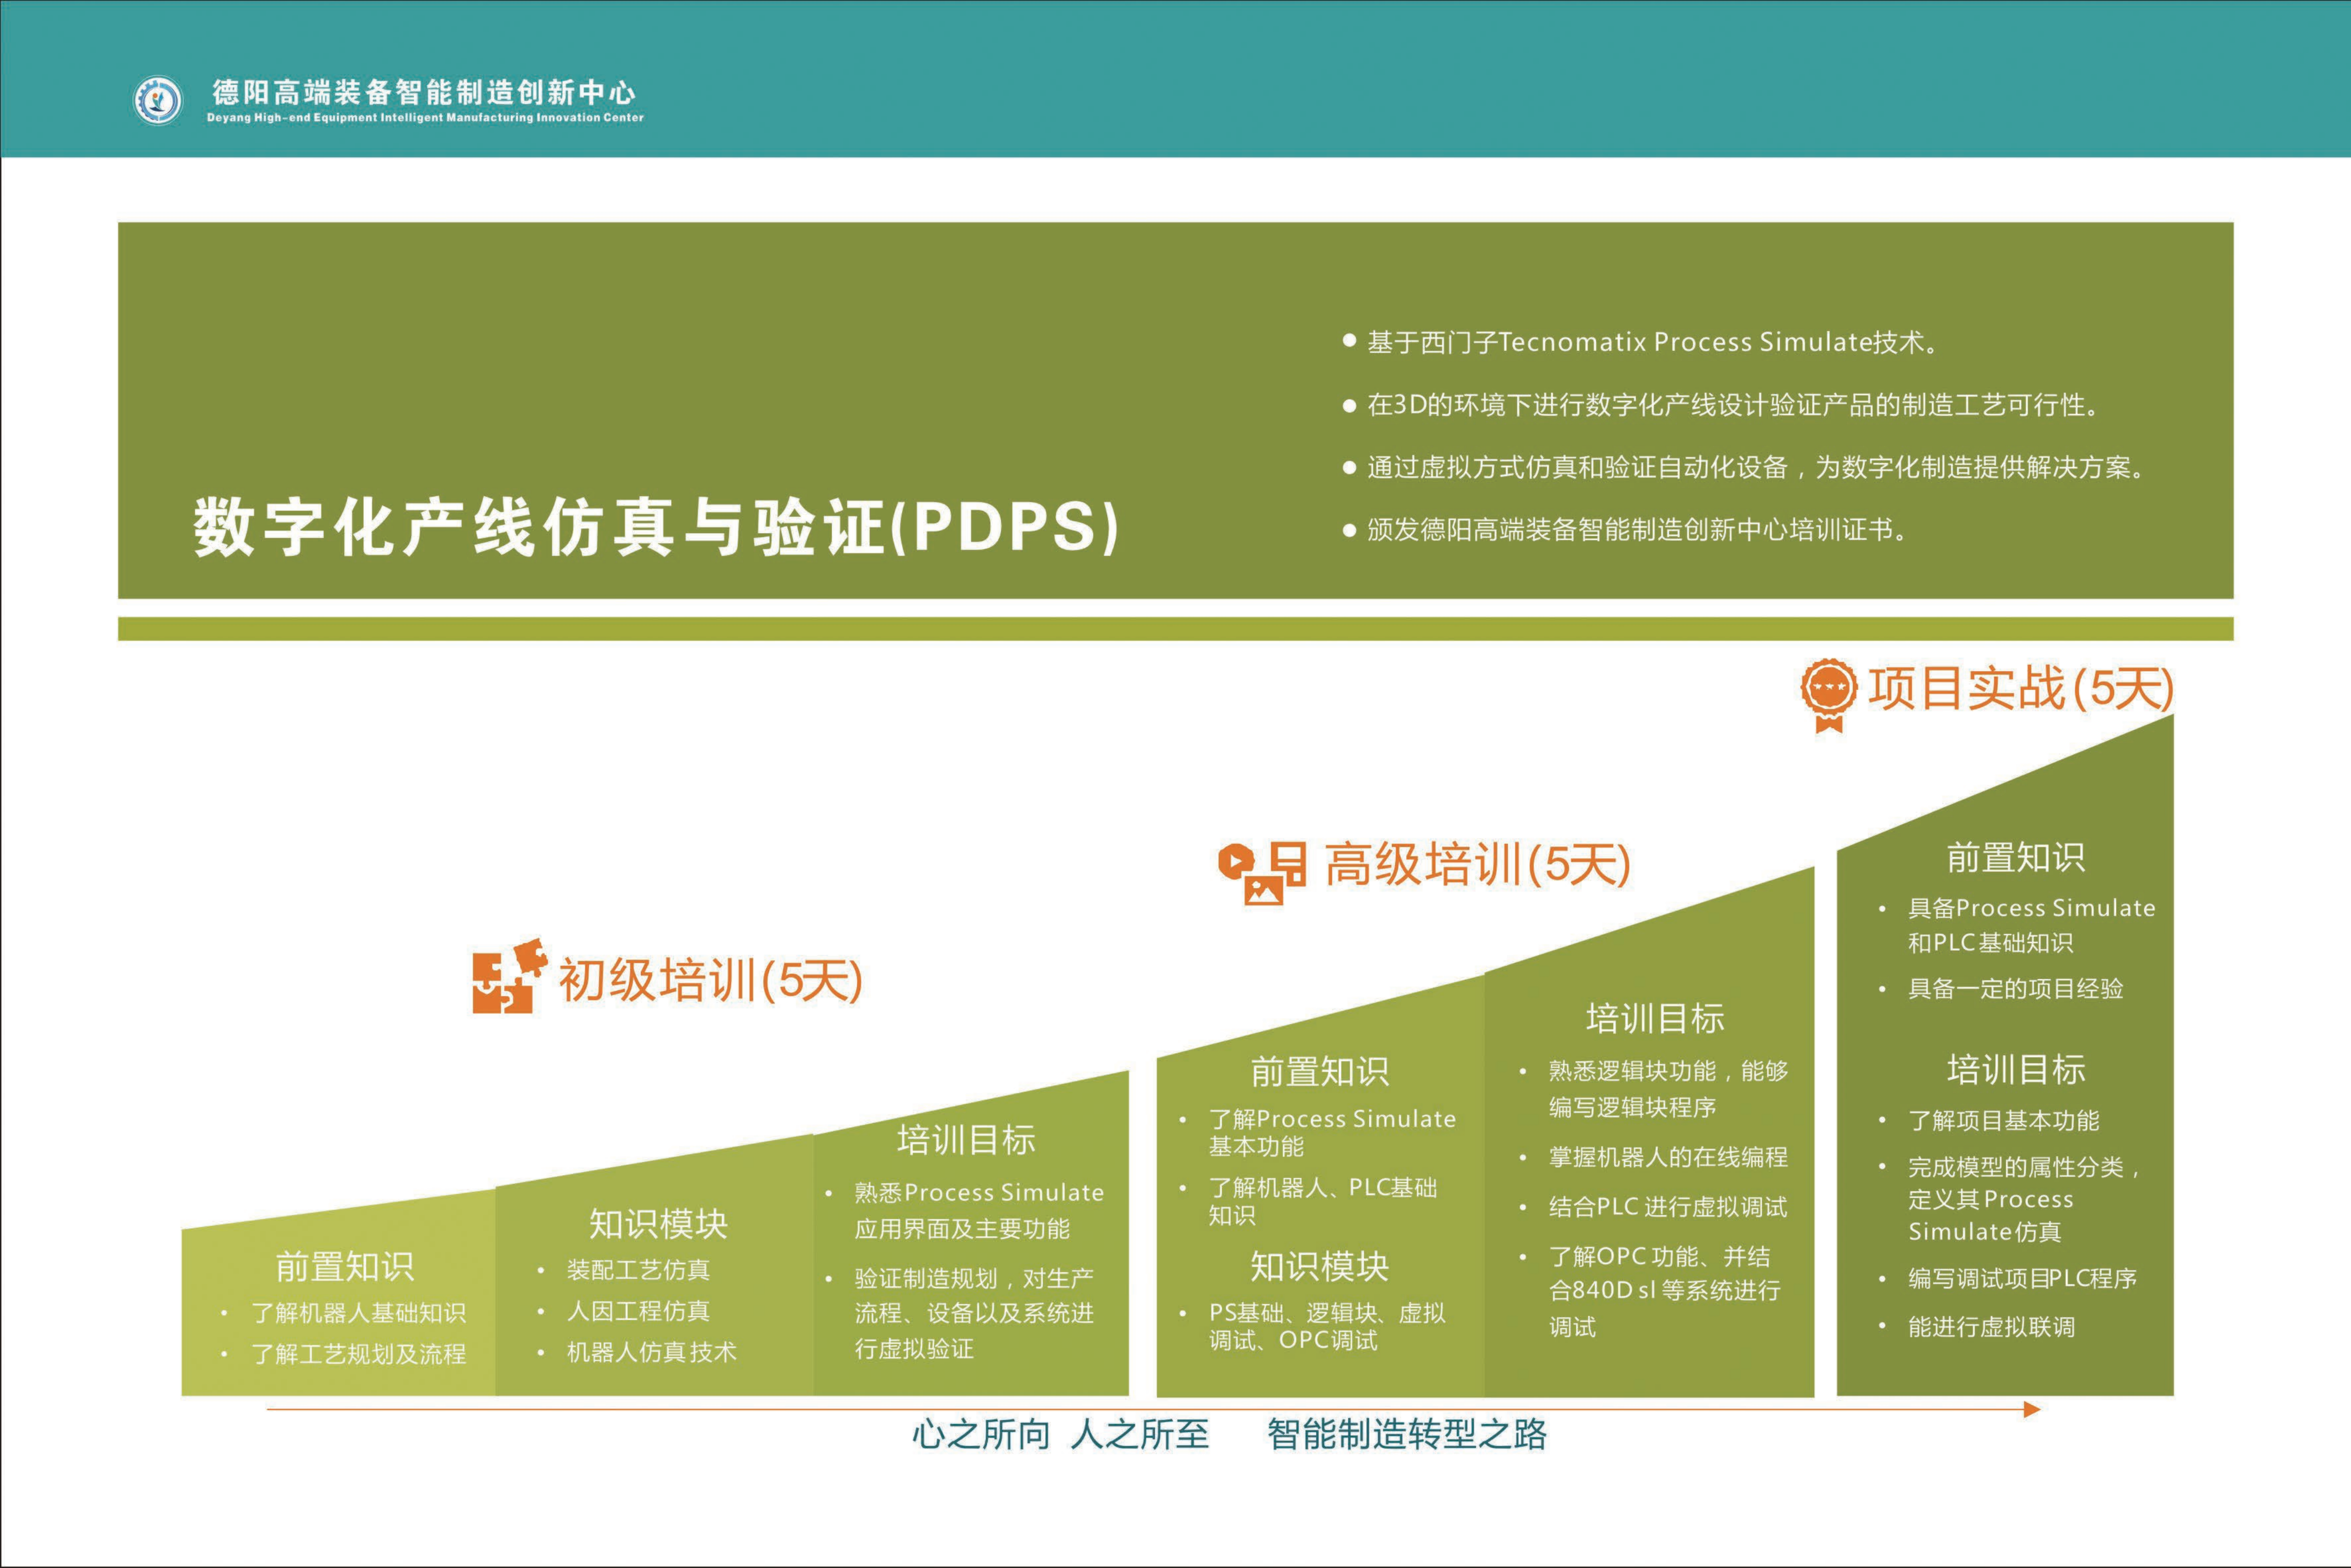The width and height of the screenshot is (2351, 1568).
Task: Click the 初级培训(5天) heading
Action: point(710,980)
